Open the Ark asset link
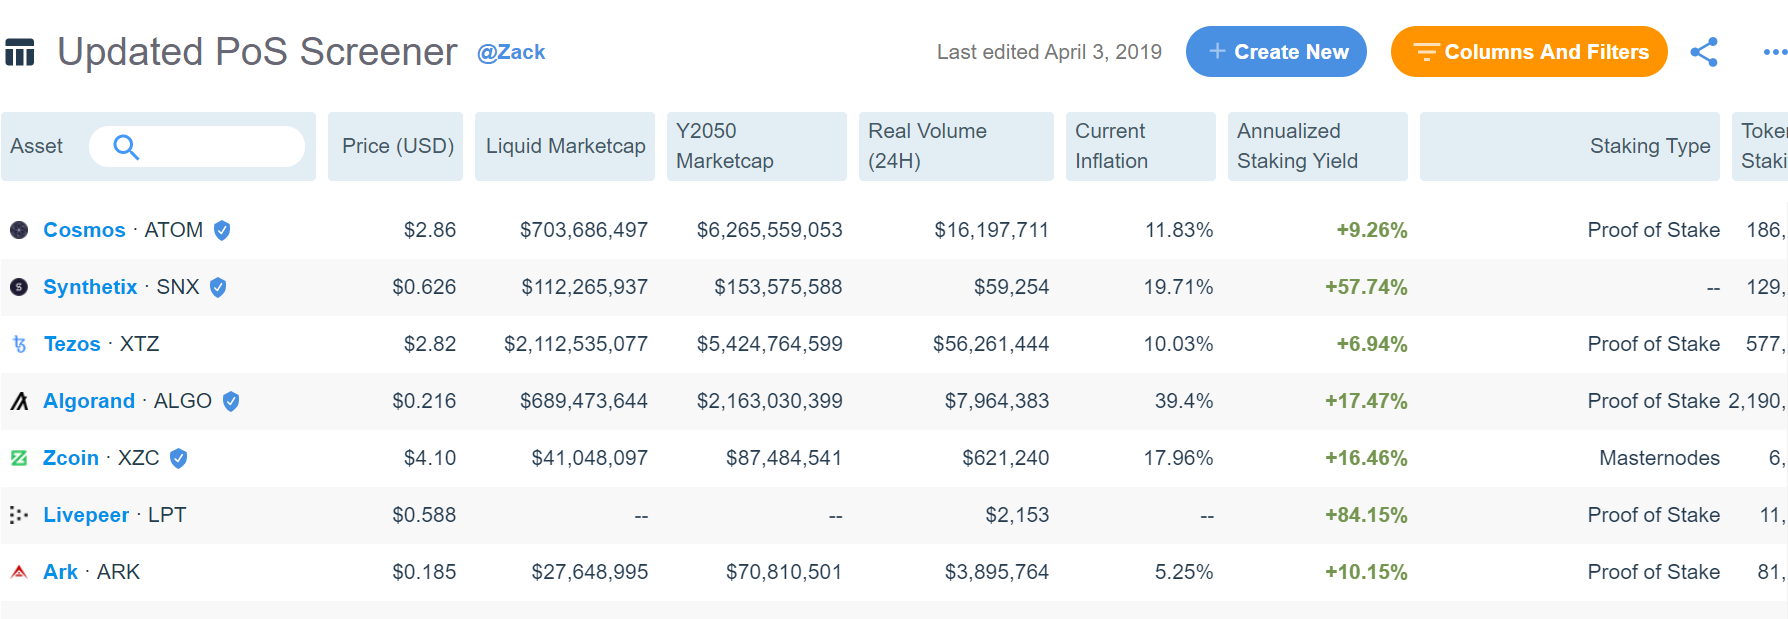 coord(60,572)
